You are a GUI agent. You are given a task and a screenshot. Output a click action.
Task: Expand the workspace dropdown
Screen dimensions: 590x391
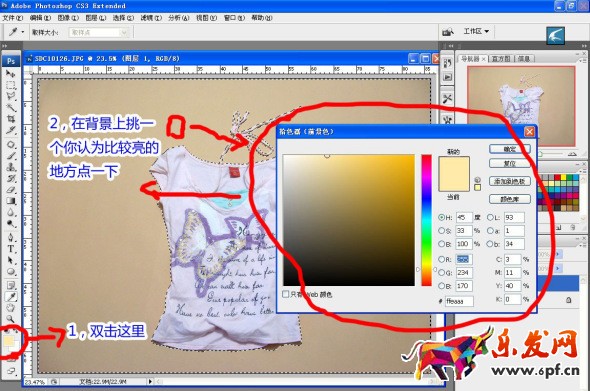click(476, 31)
